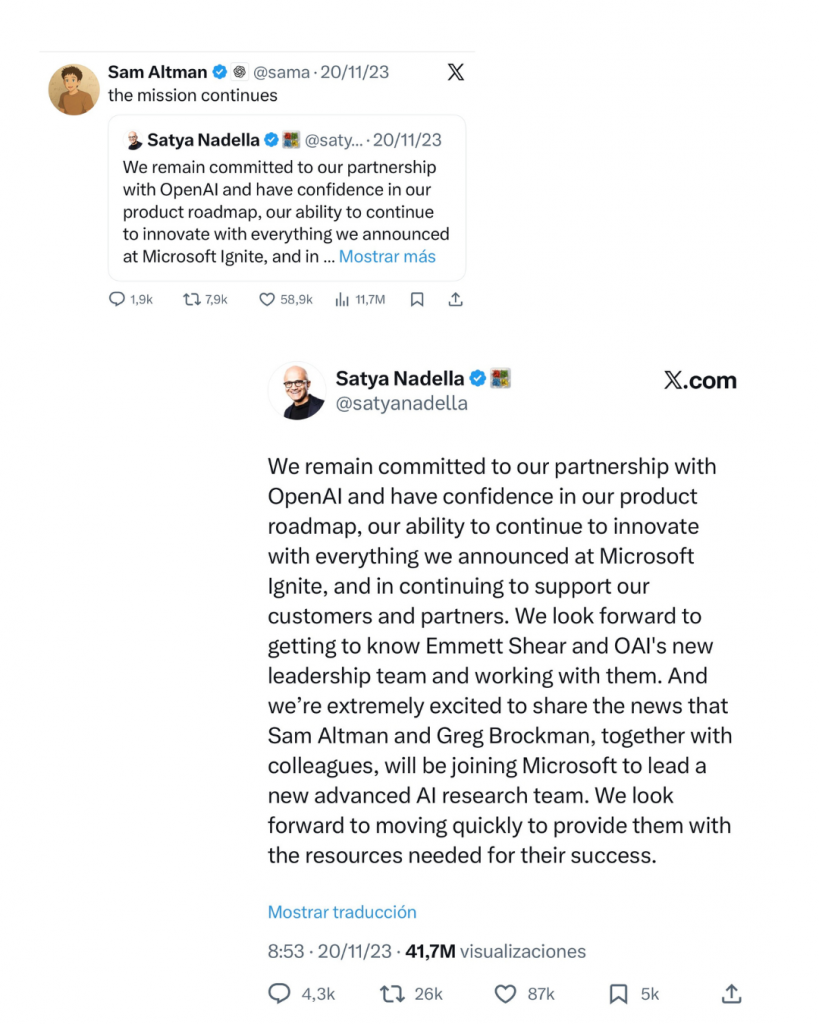Open replies on Satya Nadella's tweet (4,3k)

click(x=280, y=994)
